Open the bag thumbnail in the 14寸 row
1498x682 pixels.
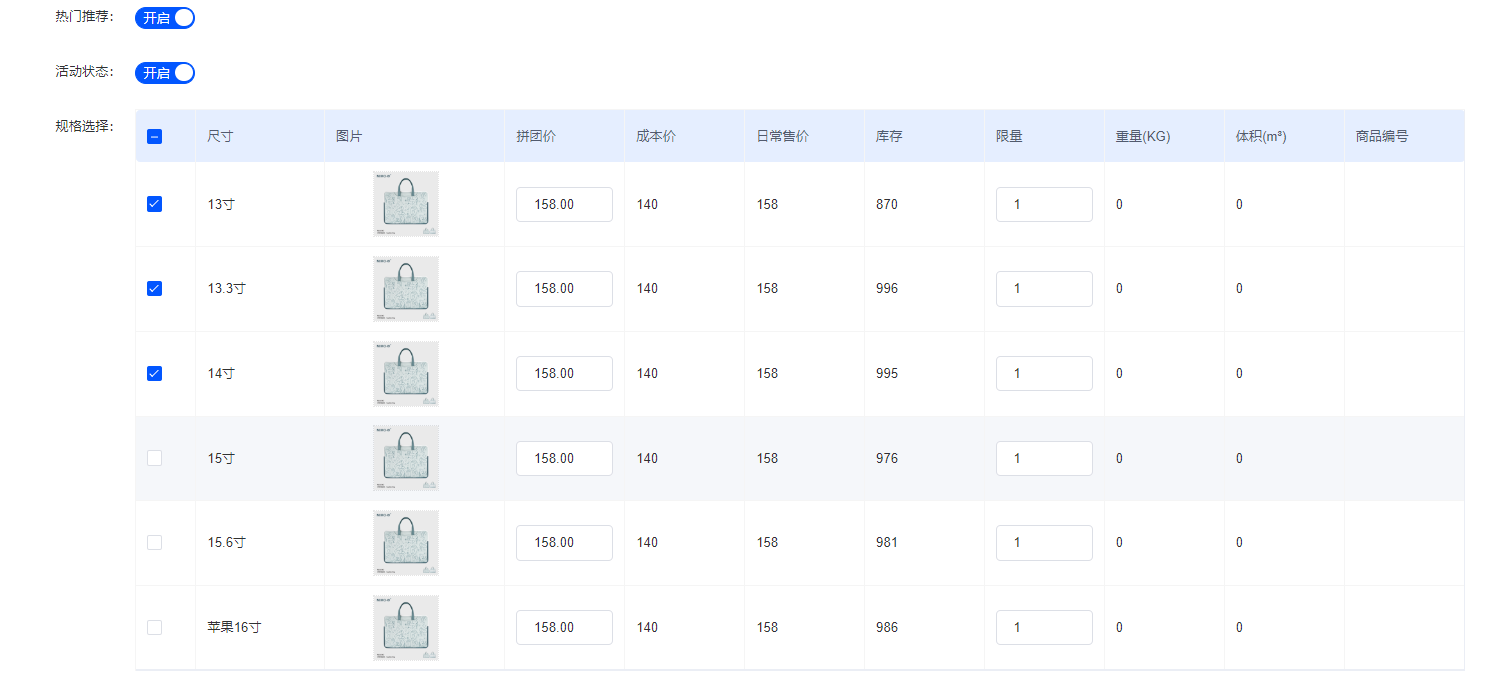pos(406,373)
